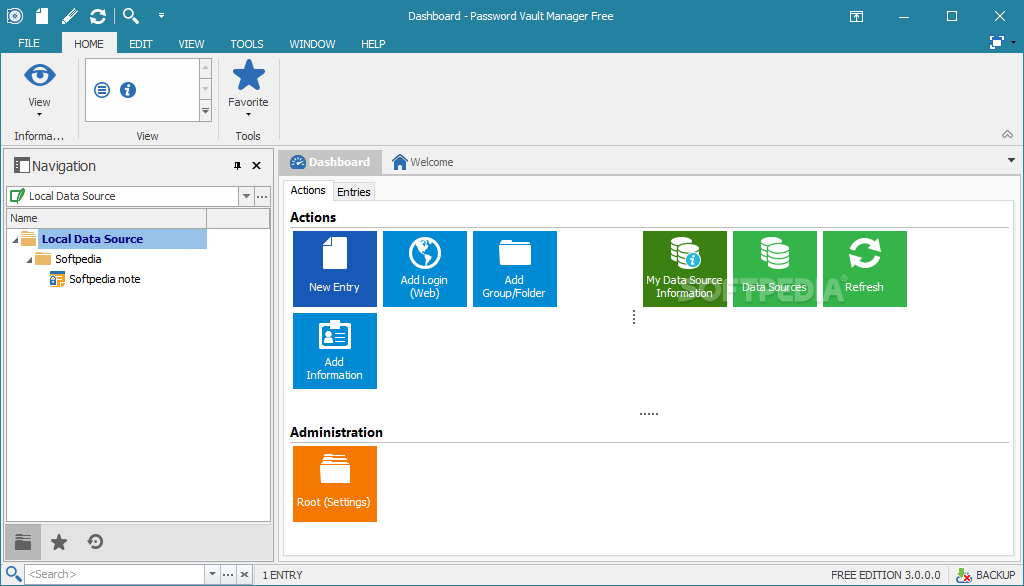The width and height of the screenshot is (1024, 586).
Task: Select the info icon in View gallery
Action: (128, 90)
